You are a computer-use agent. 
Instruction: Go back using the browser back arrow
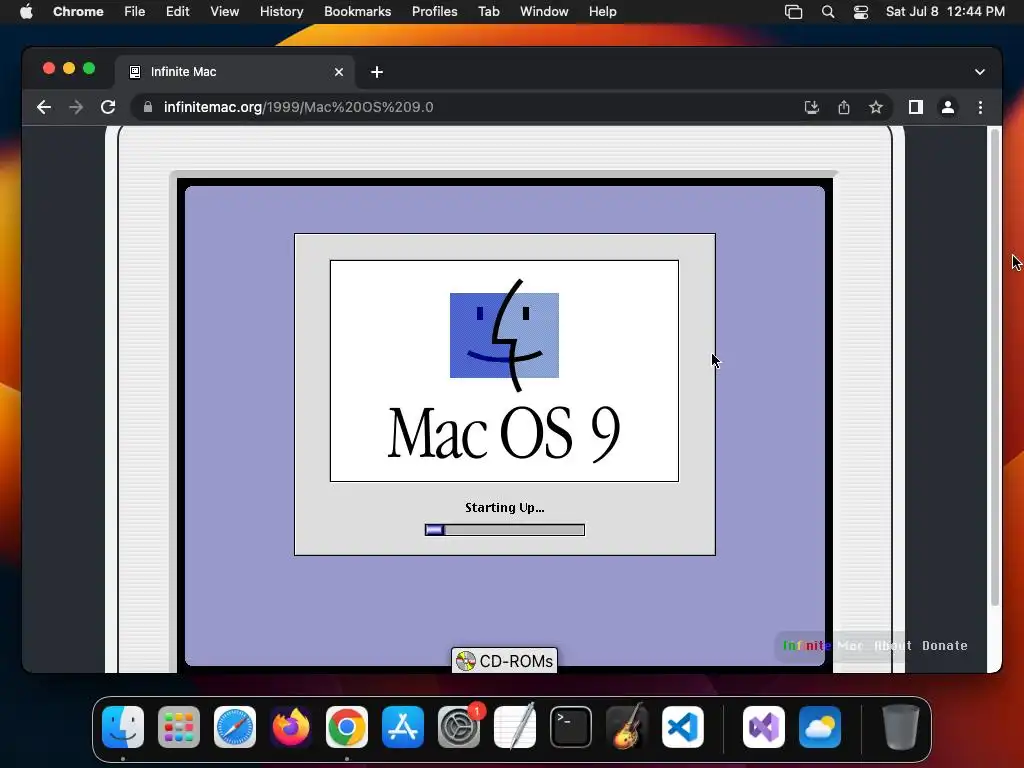point(44,107)
